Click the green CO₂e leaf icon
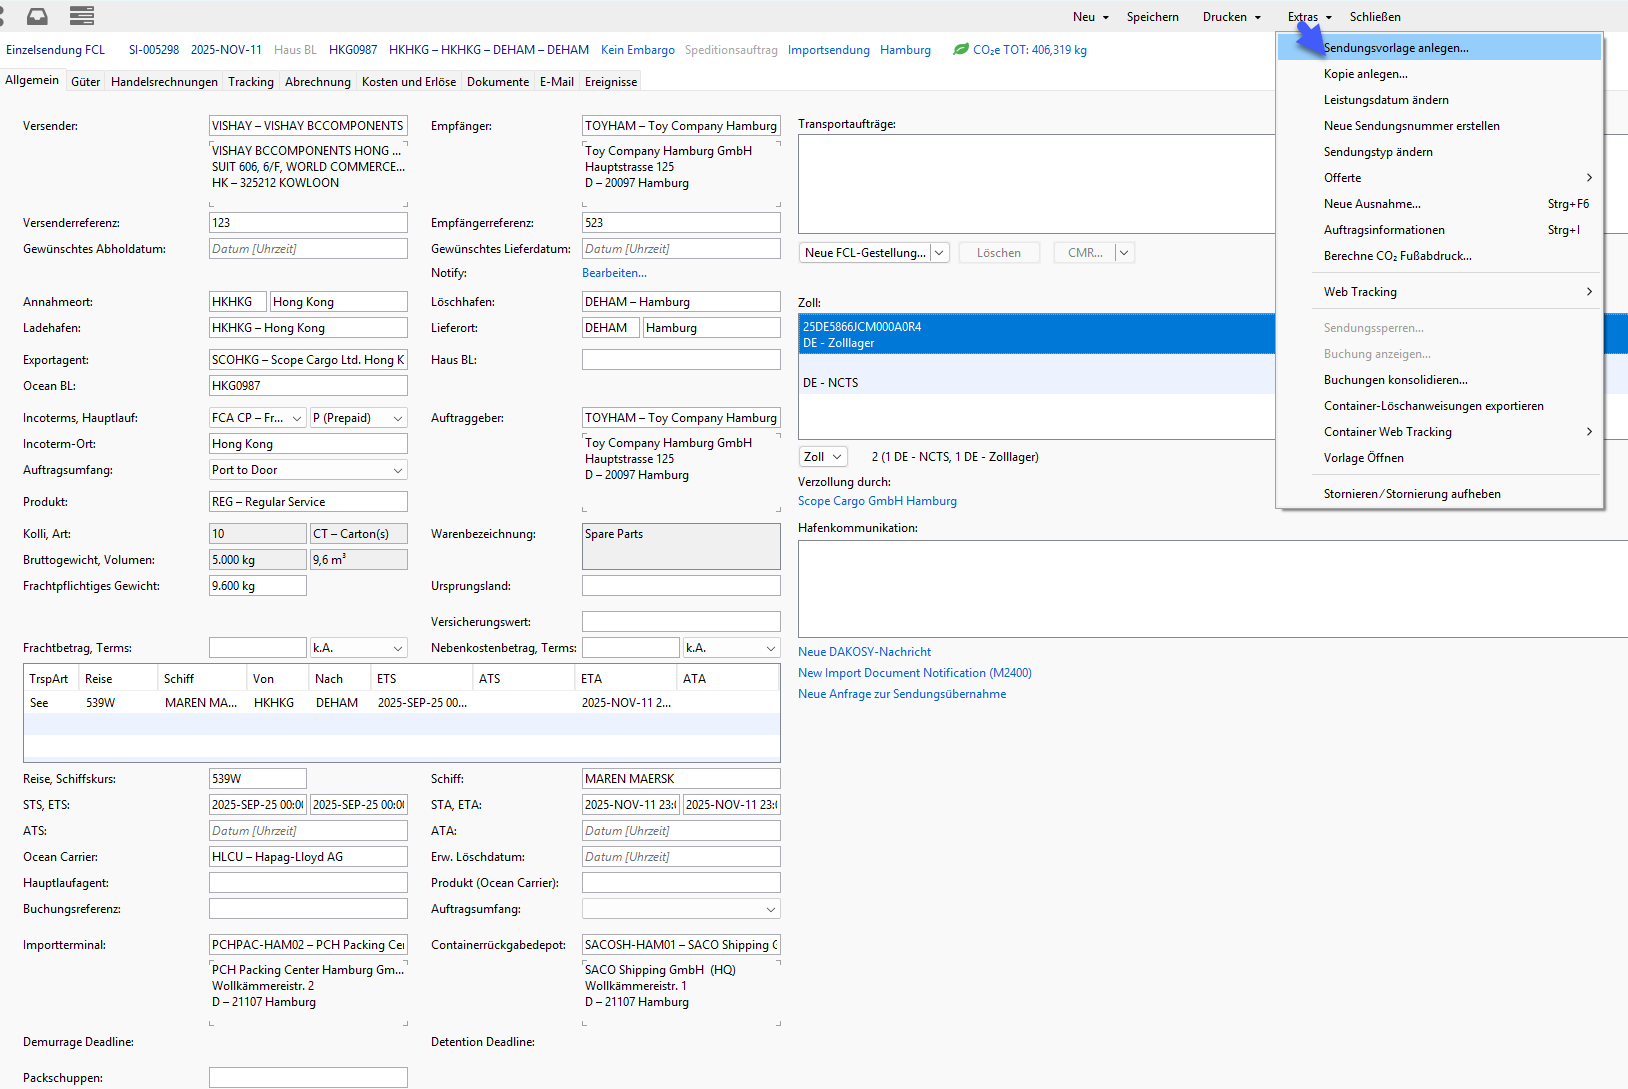 [960, 49]
